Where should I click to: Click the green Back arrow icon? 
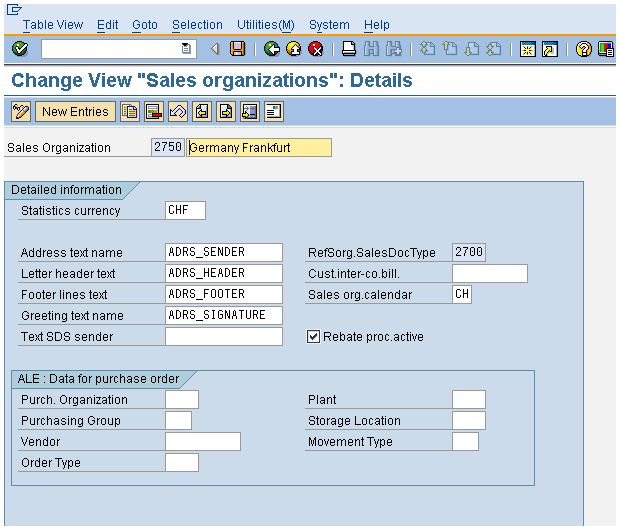[271, 48]
